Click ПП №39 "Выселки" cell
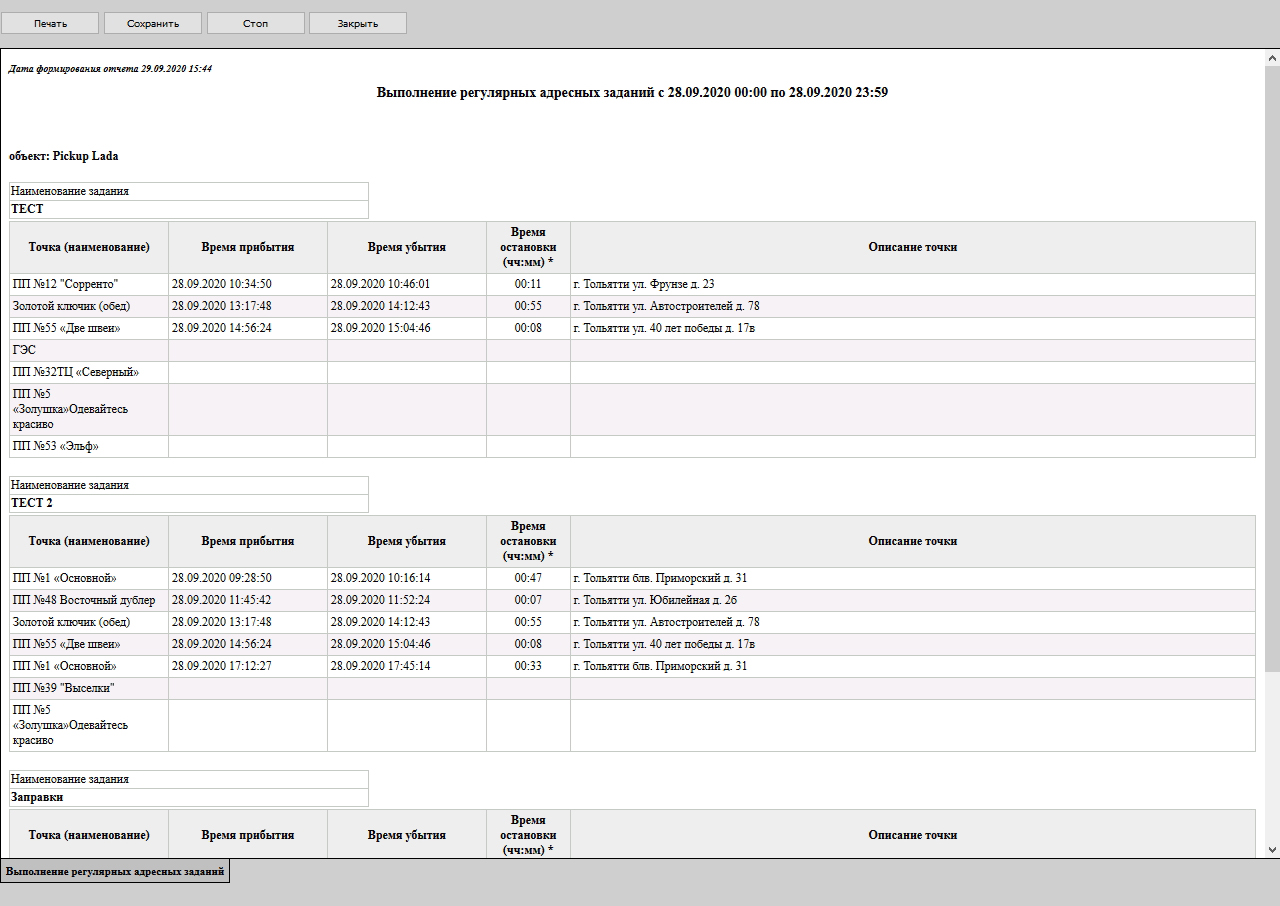Viewport: 1280px width, 906px height. click(x=89, y=688)
